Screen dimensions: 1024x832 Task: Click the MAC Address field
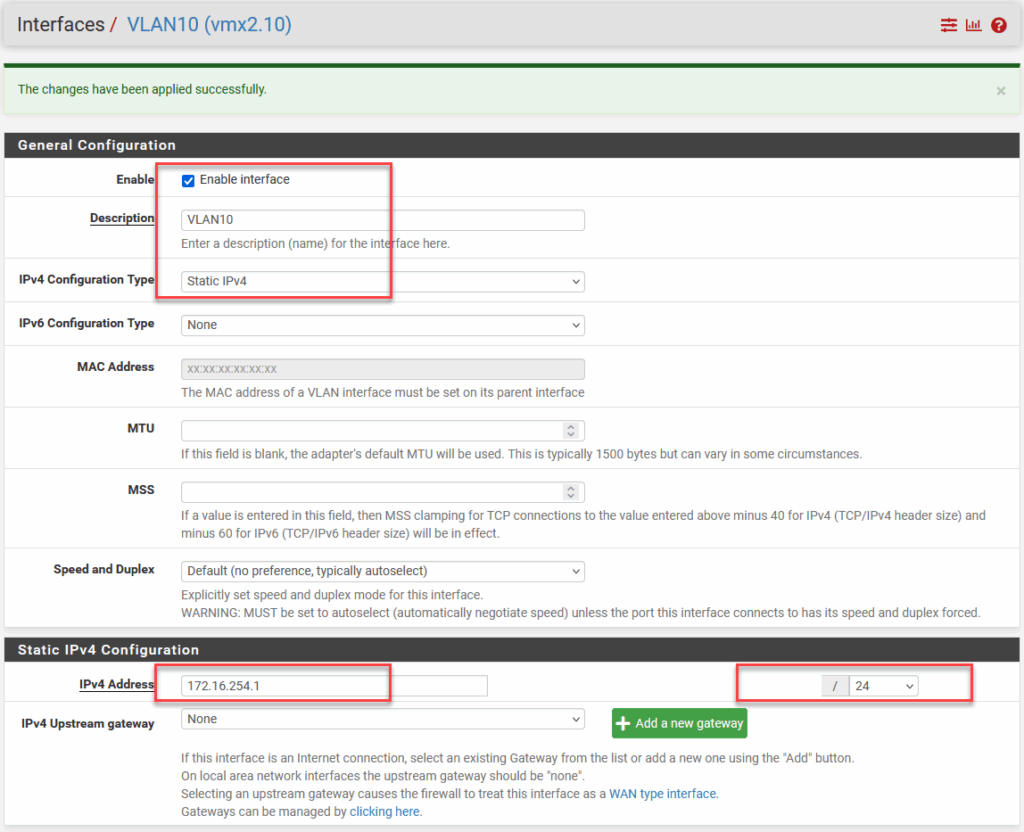tap(382, 369)
